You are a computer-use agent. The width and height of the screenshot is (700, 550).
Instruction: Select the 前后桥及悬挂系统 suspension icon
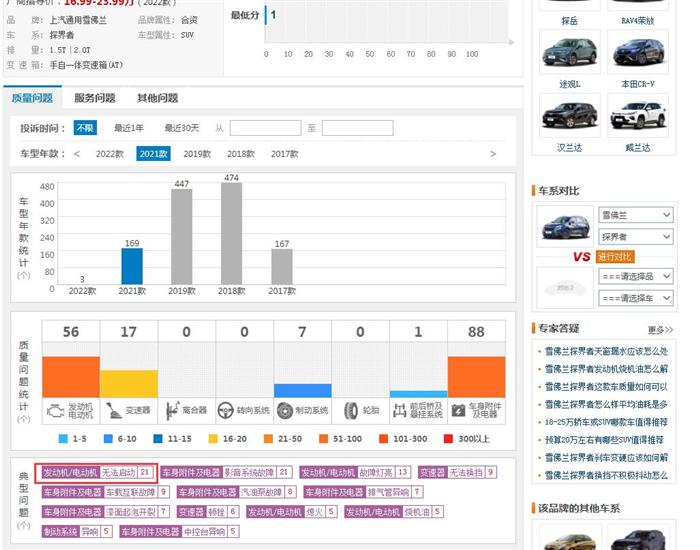pos(400,411)
